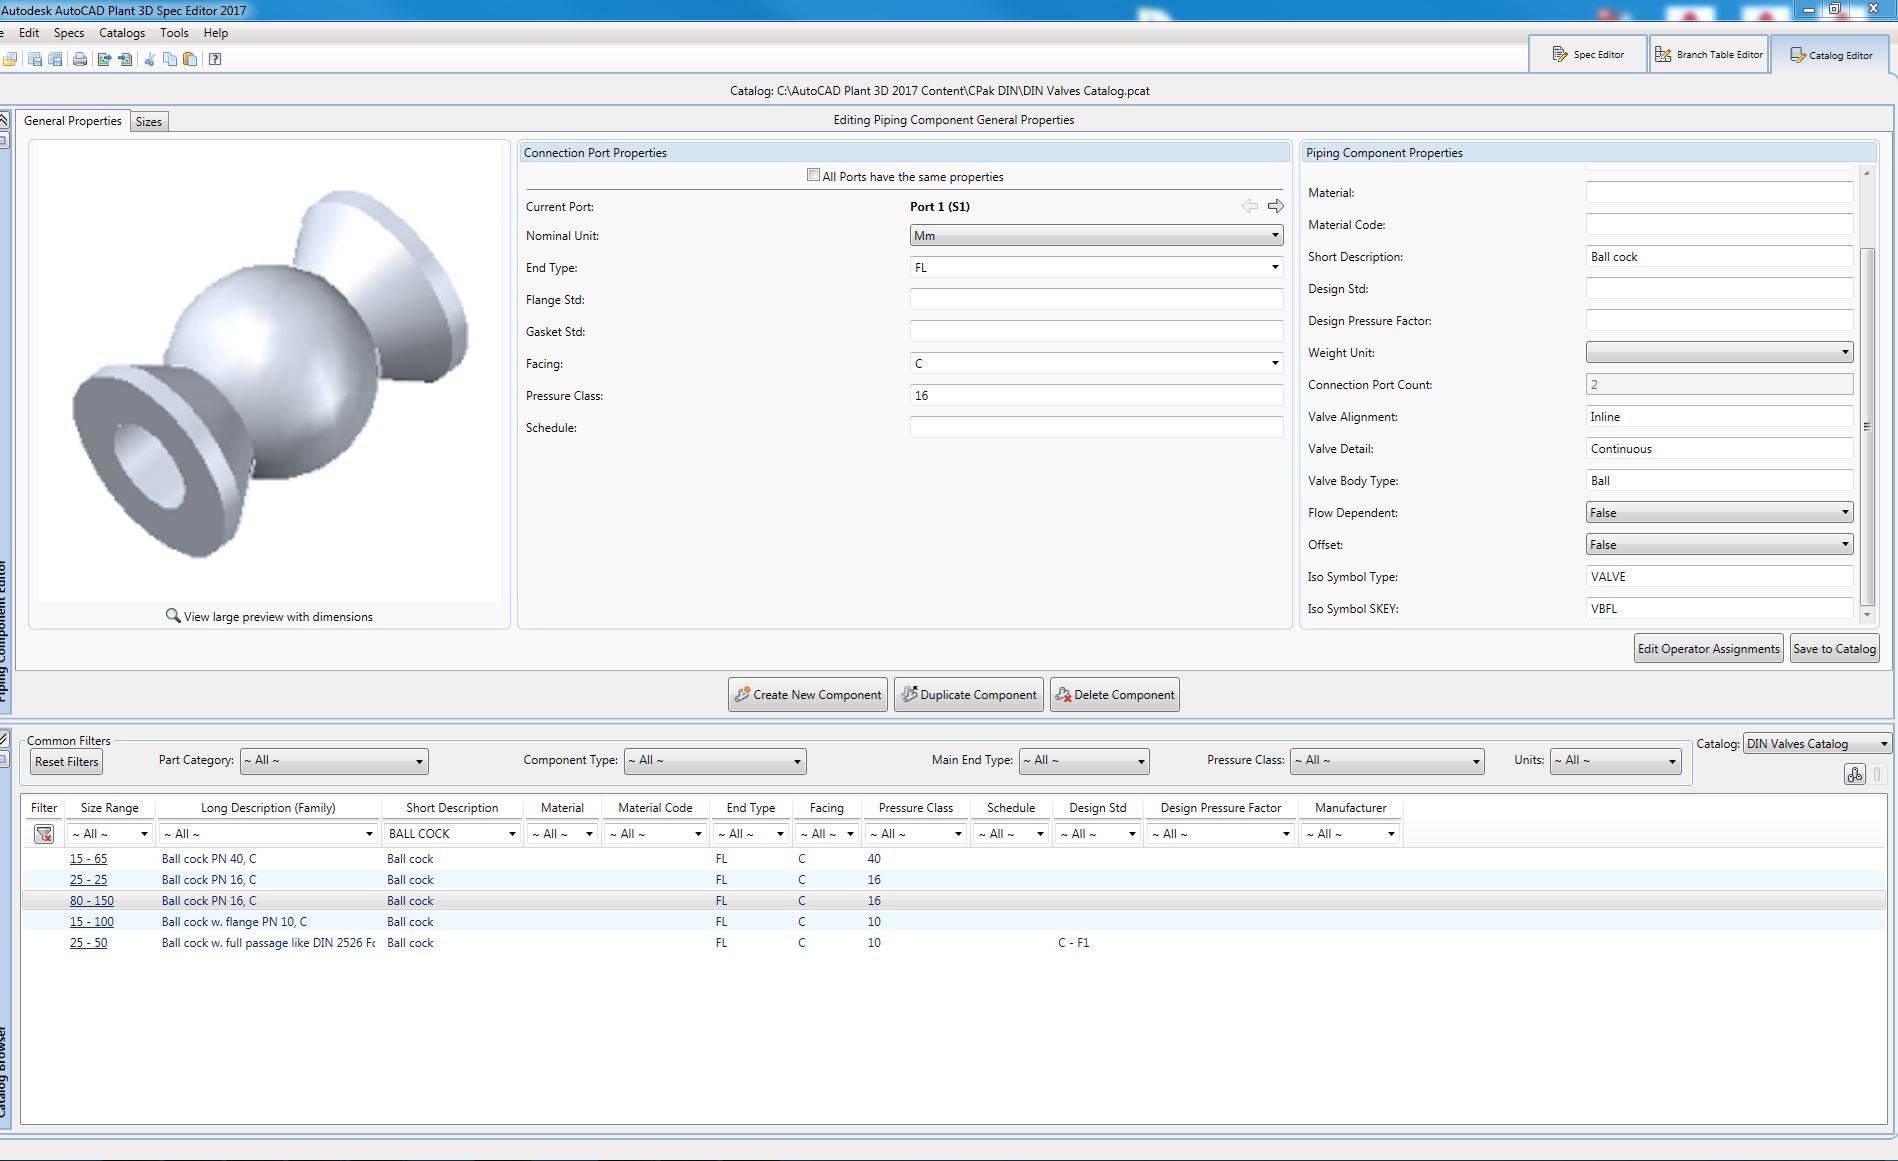The height and width of the screenshot is (1161, 1898).
Task: Open the Component Type filter dropdown
Action: click(715, 761)
